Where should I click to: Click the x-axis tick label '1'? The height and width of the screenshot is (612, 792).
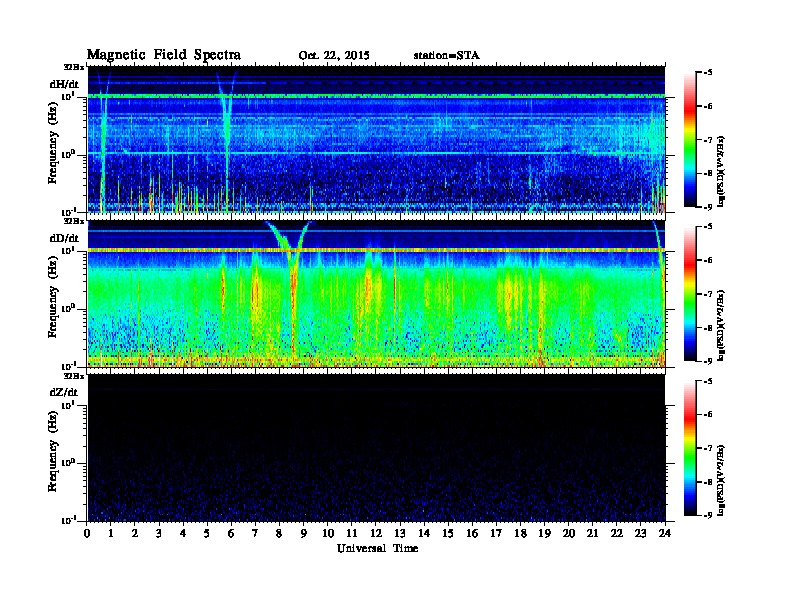pos(111,533)
